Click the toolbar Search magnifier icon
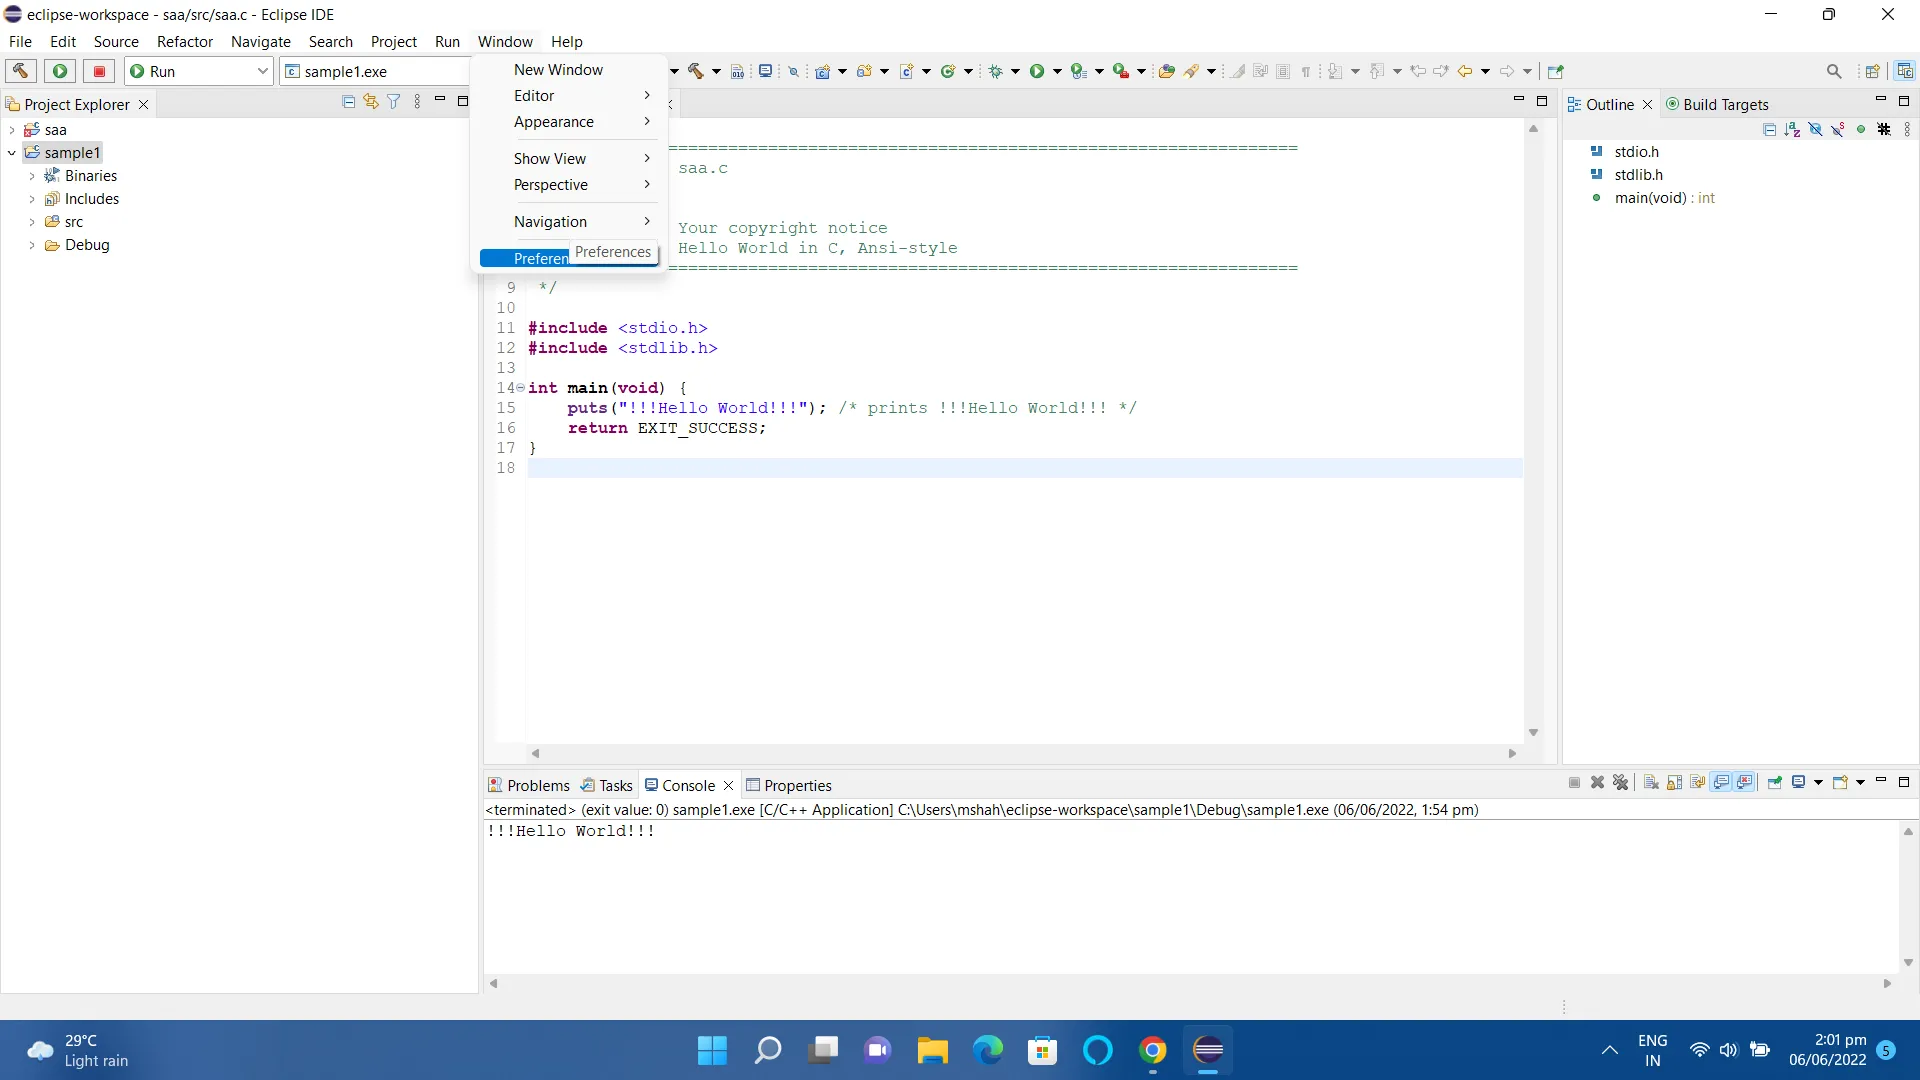Image resolution: width=1920 pixels, height=1080 pixels. (1833, 71)
